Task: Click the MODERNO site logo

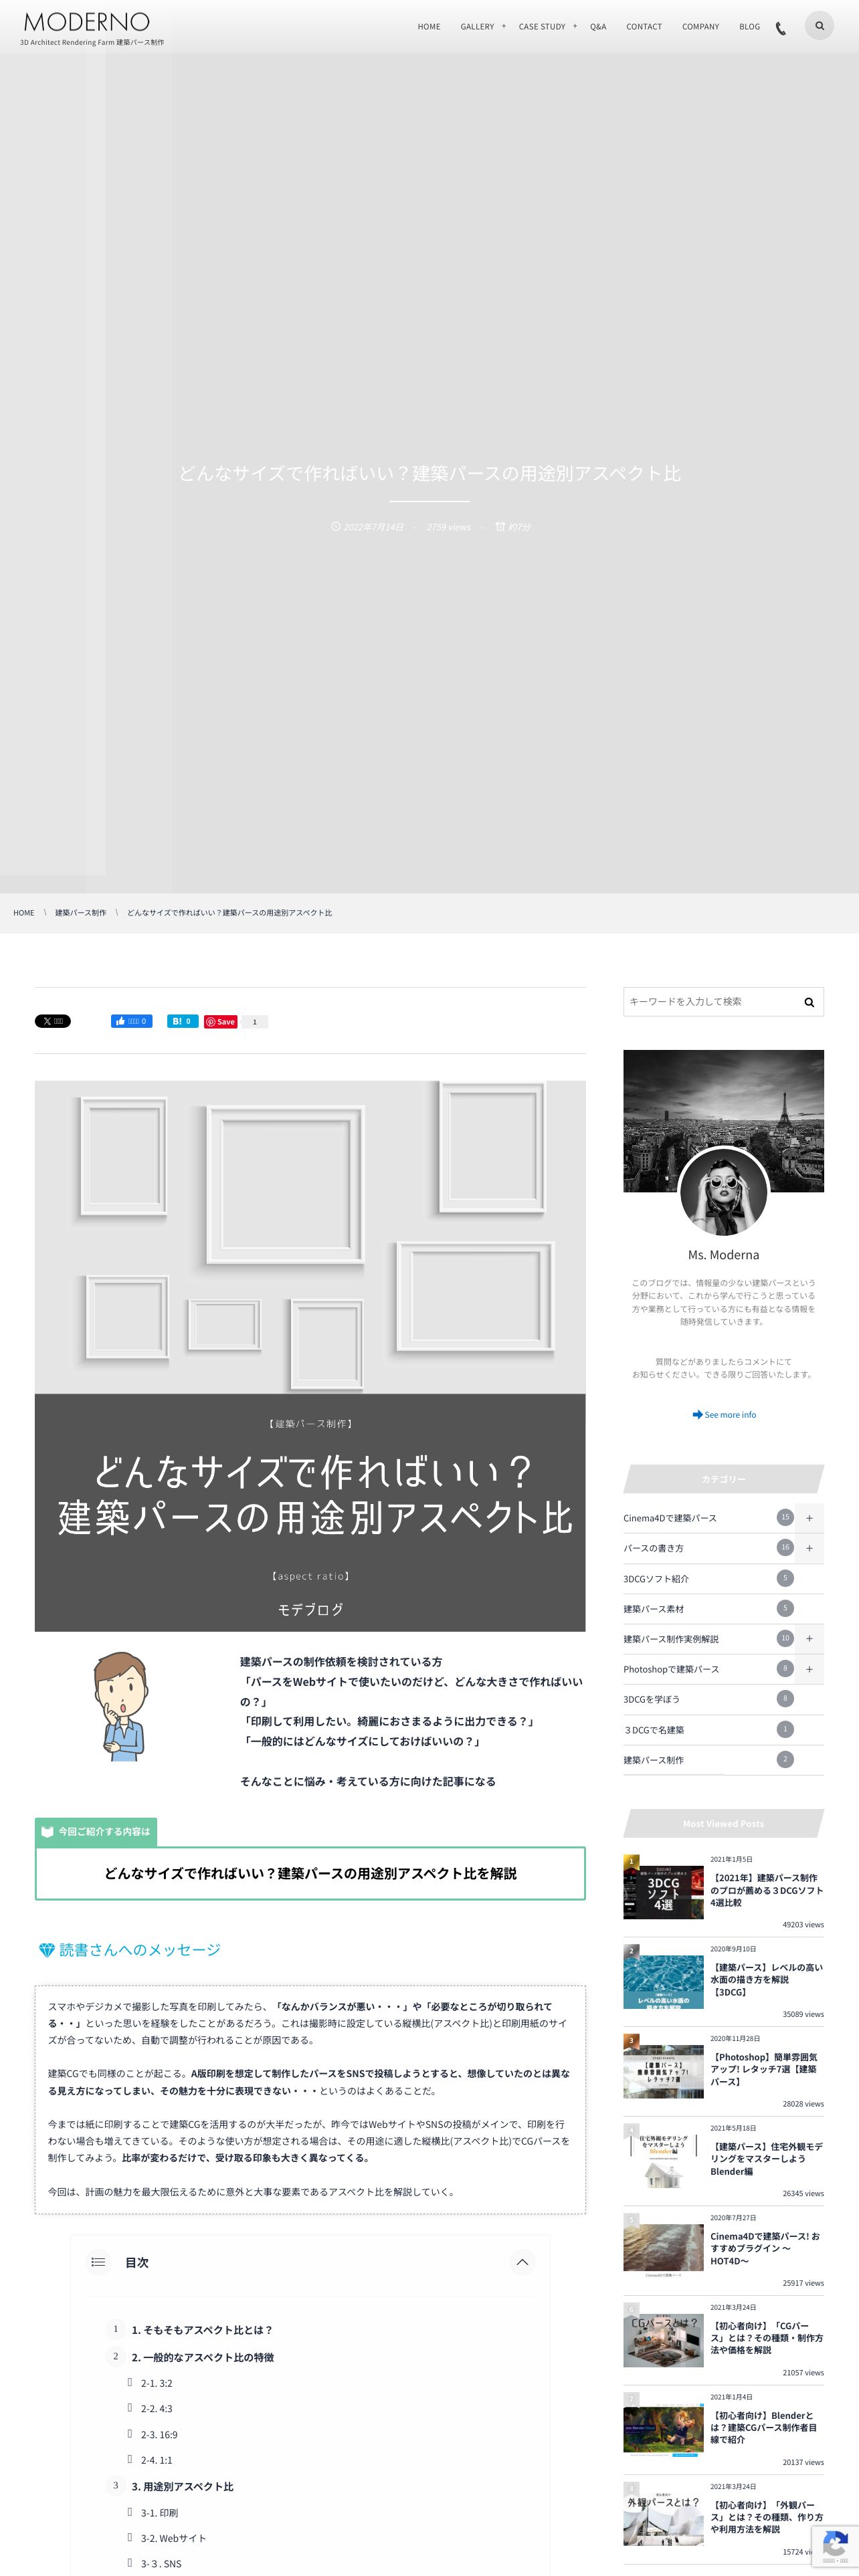Action: coord(87,22)
